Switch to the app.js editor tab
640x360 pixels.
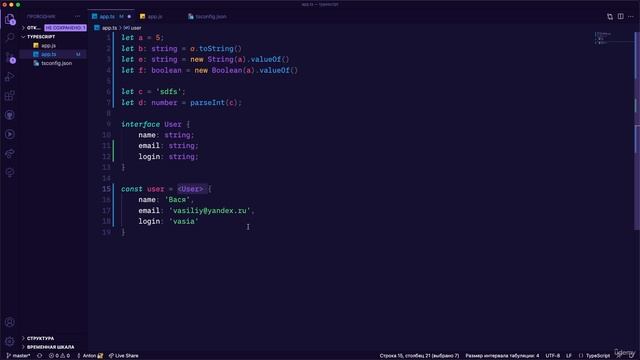[x=154, y=17]
